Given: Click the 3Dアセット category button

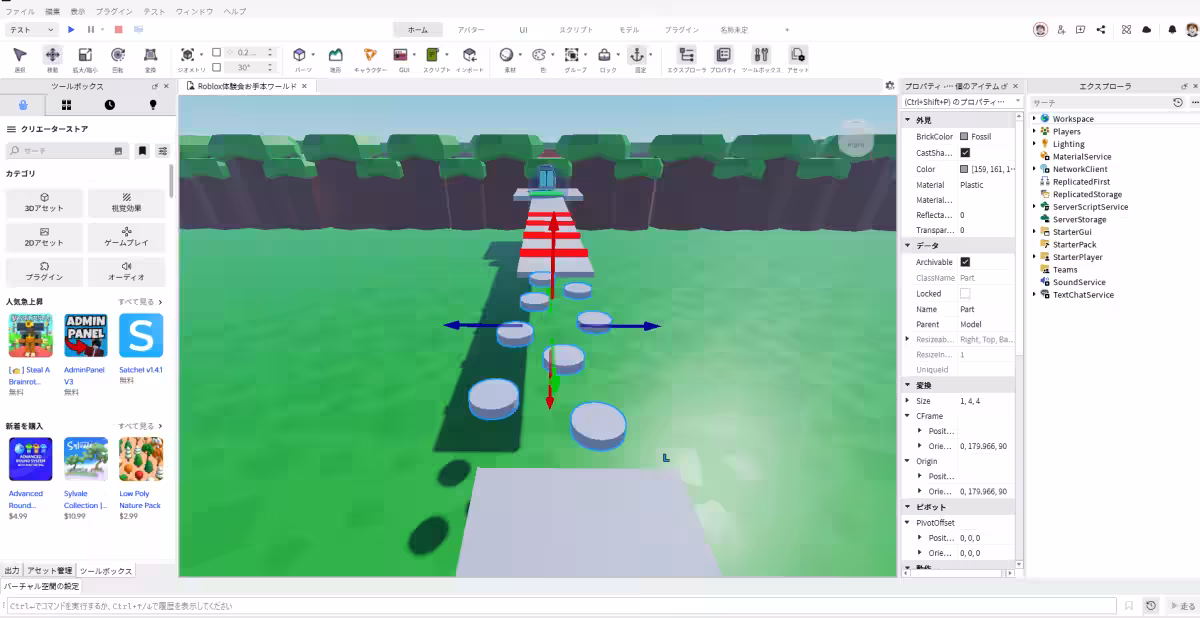Looking at the screenshot, I should click(x=44, y=203).
